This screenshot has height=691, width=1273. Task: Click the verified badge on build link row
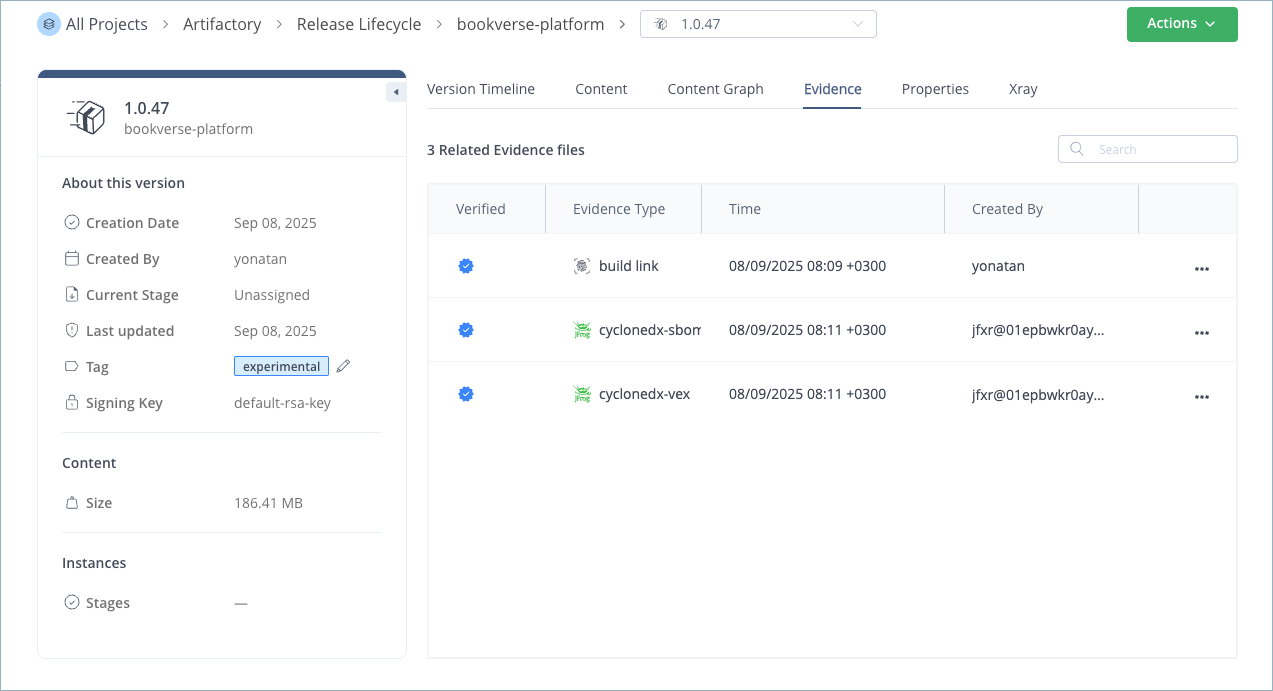click(x=465, y=265)
